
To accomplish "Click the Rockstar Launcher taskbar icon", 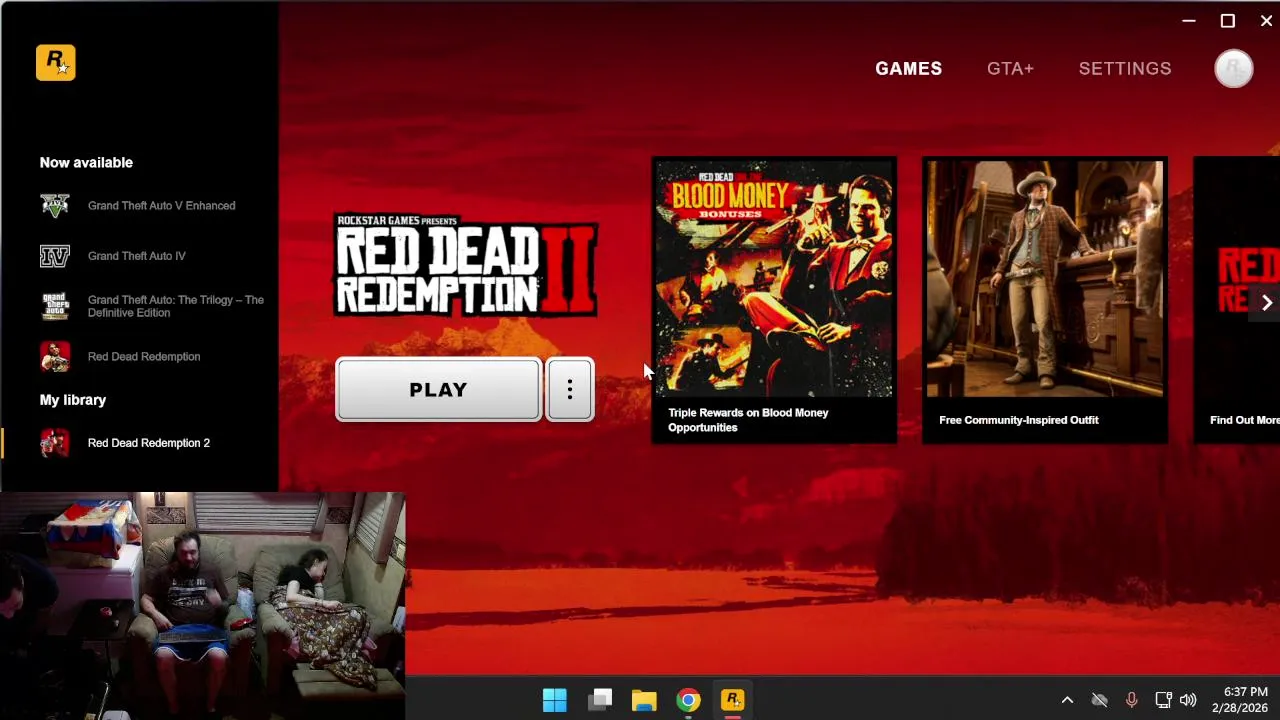I will (x=733, y=700).
